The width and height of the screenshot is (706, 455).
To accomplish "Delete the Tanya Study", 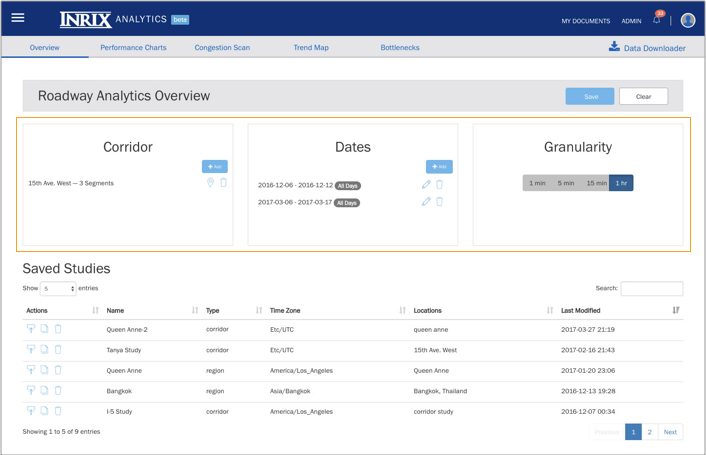I will [58, 349].
